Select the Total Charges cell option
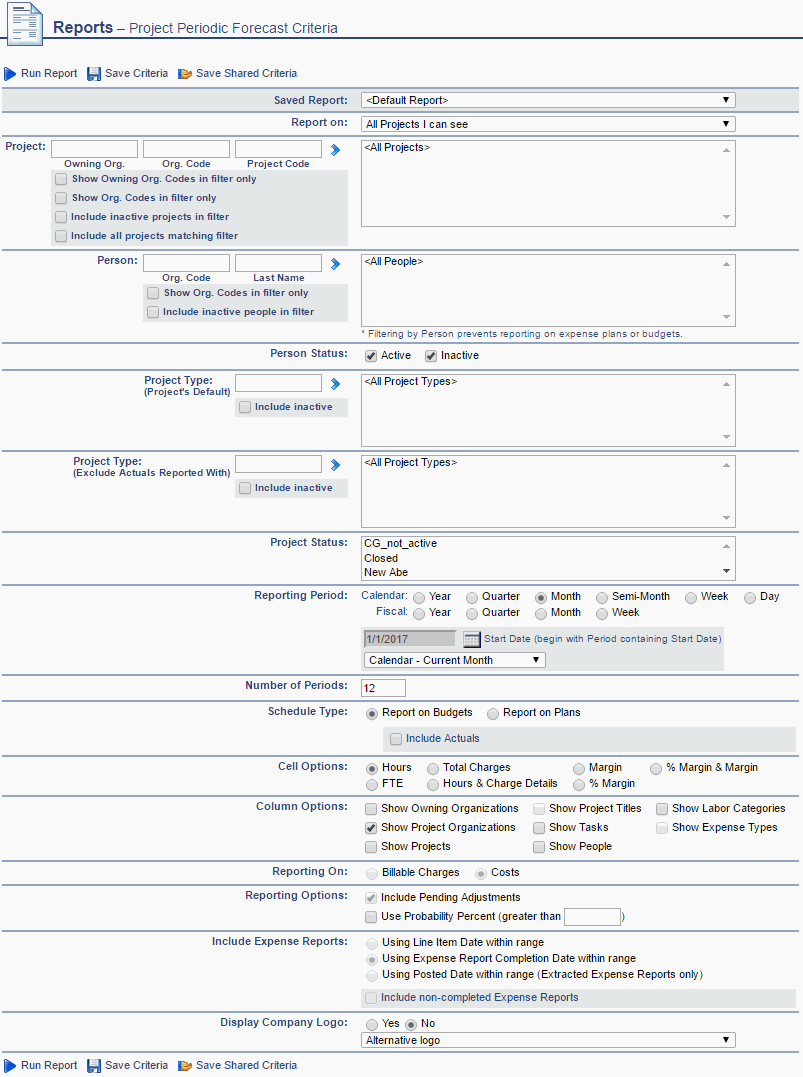This screenshot has width=803, height=1077. pos(433,769)
